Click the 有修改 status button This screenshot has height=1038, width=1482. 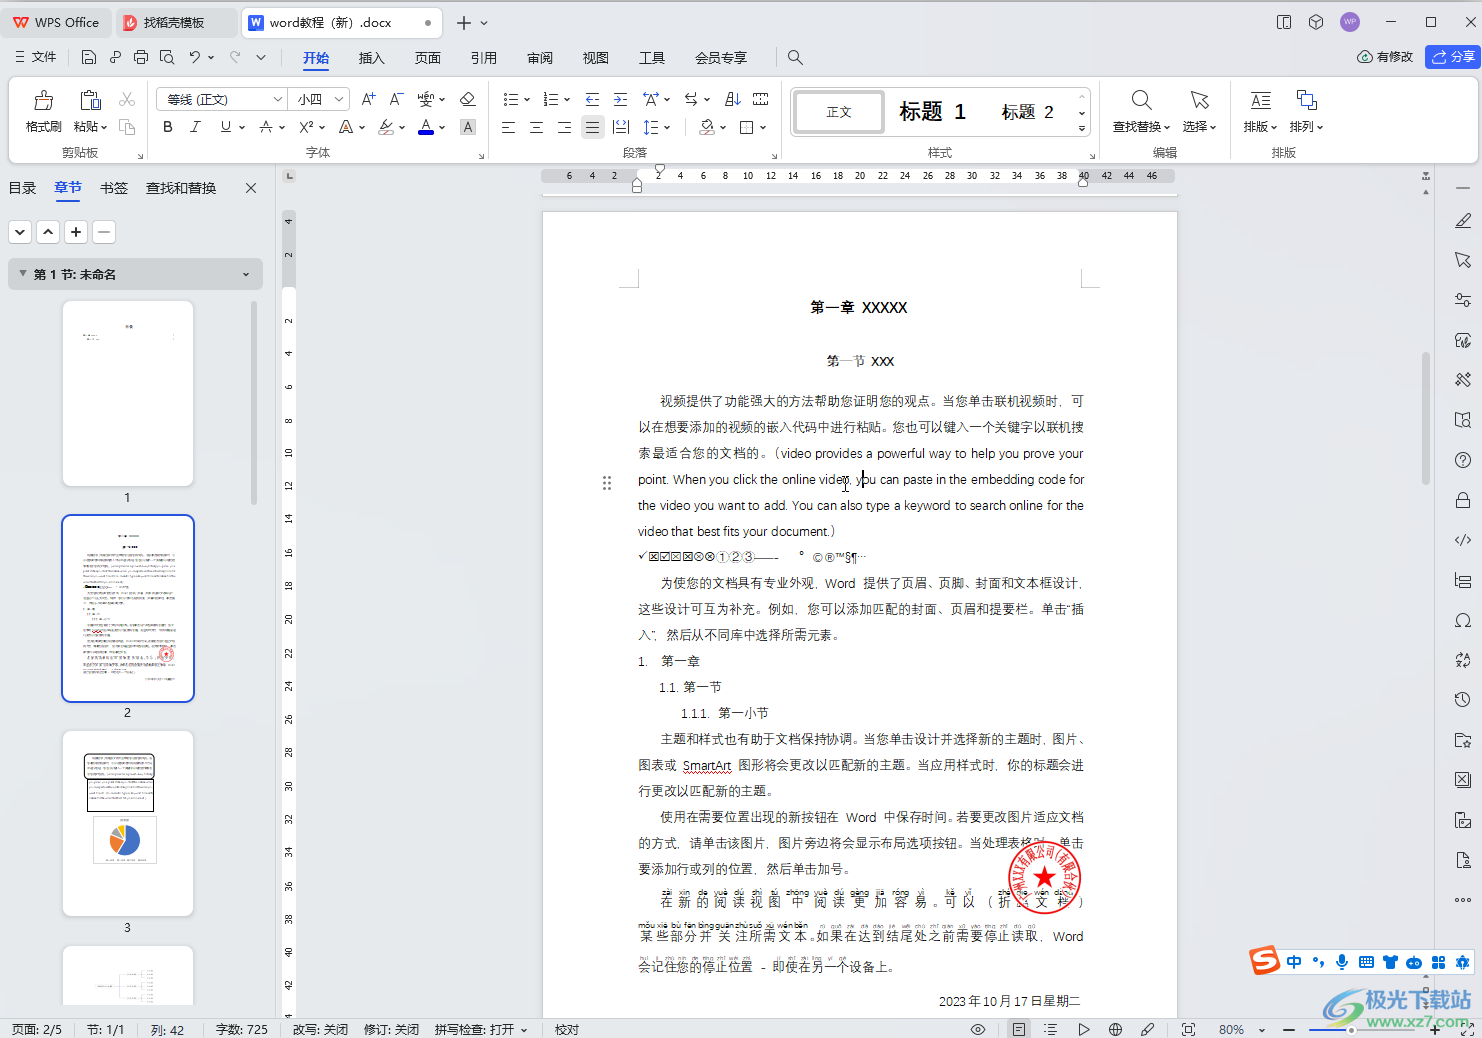pos(1385,57)
